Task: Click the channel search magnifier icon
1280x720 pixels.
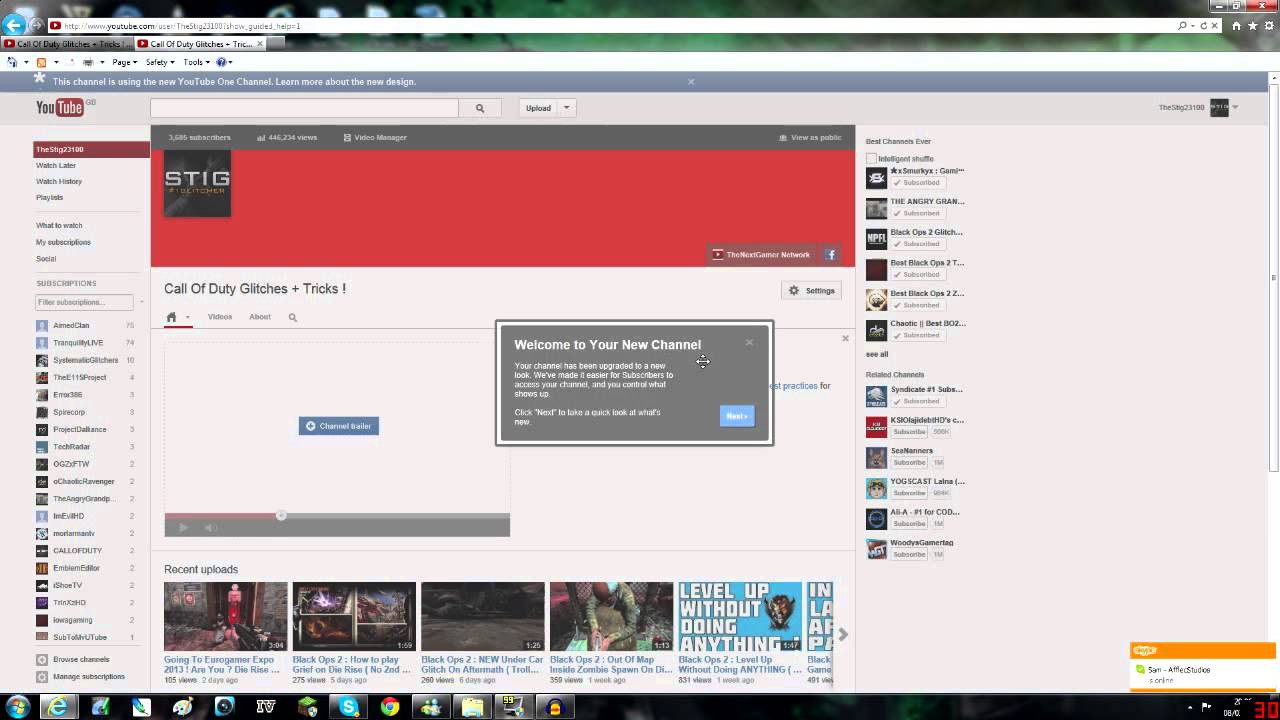Action: click(293, 317)
